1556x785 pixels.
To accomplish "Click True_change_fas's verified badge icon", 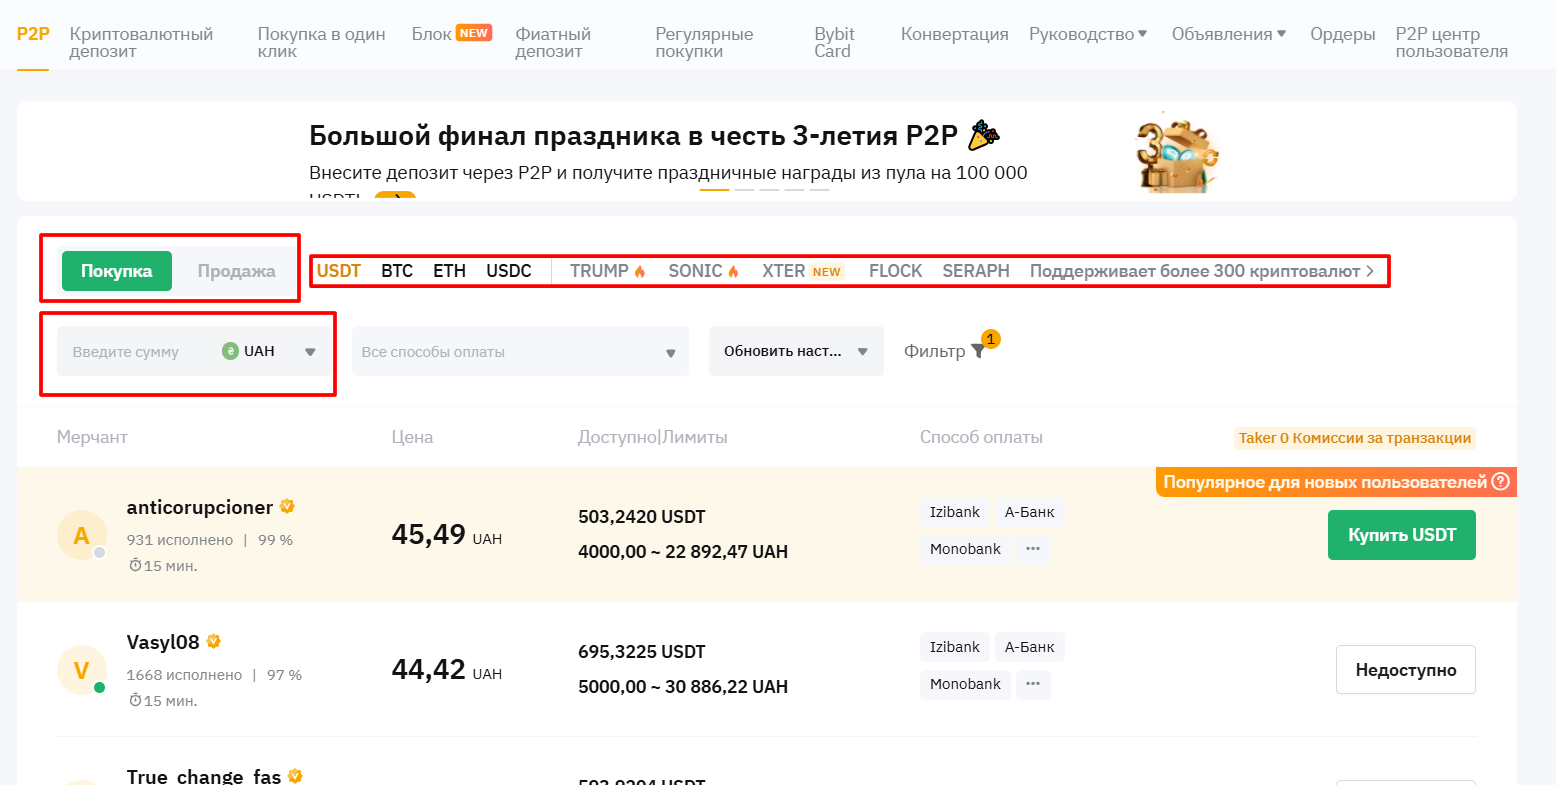I will point(295,776).
